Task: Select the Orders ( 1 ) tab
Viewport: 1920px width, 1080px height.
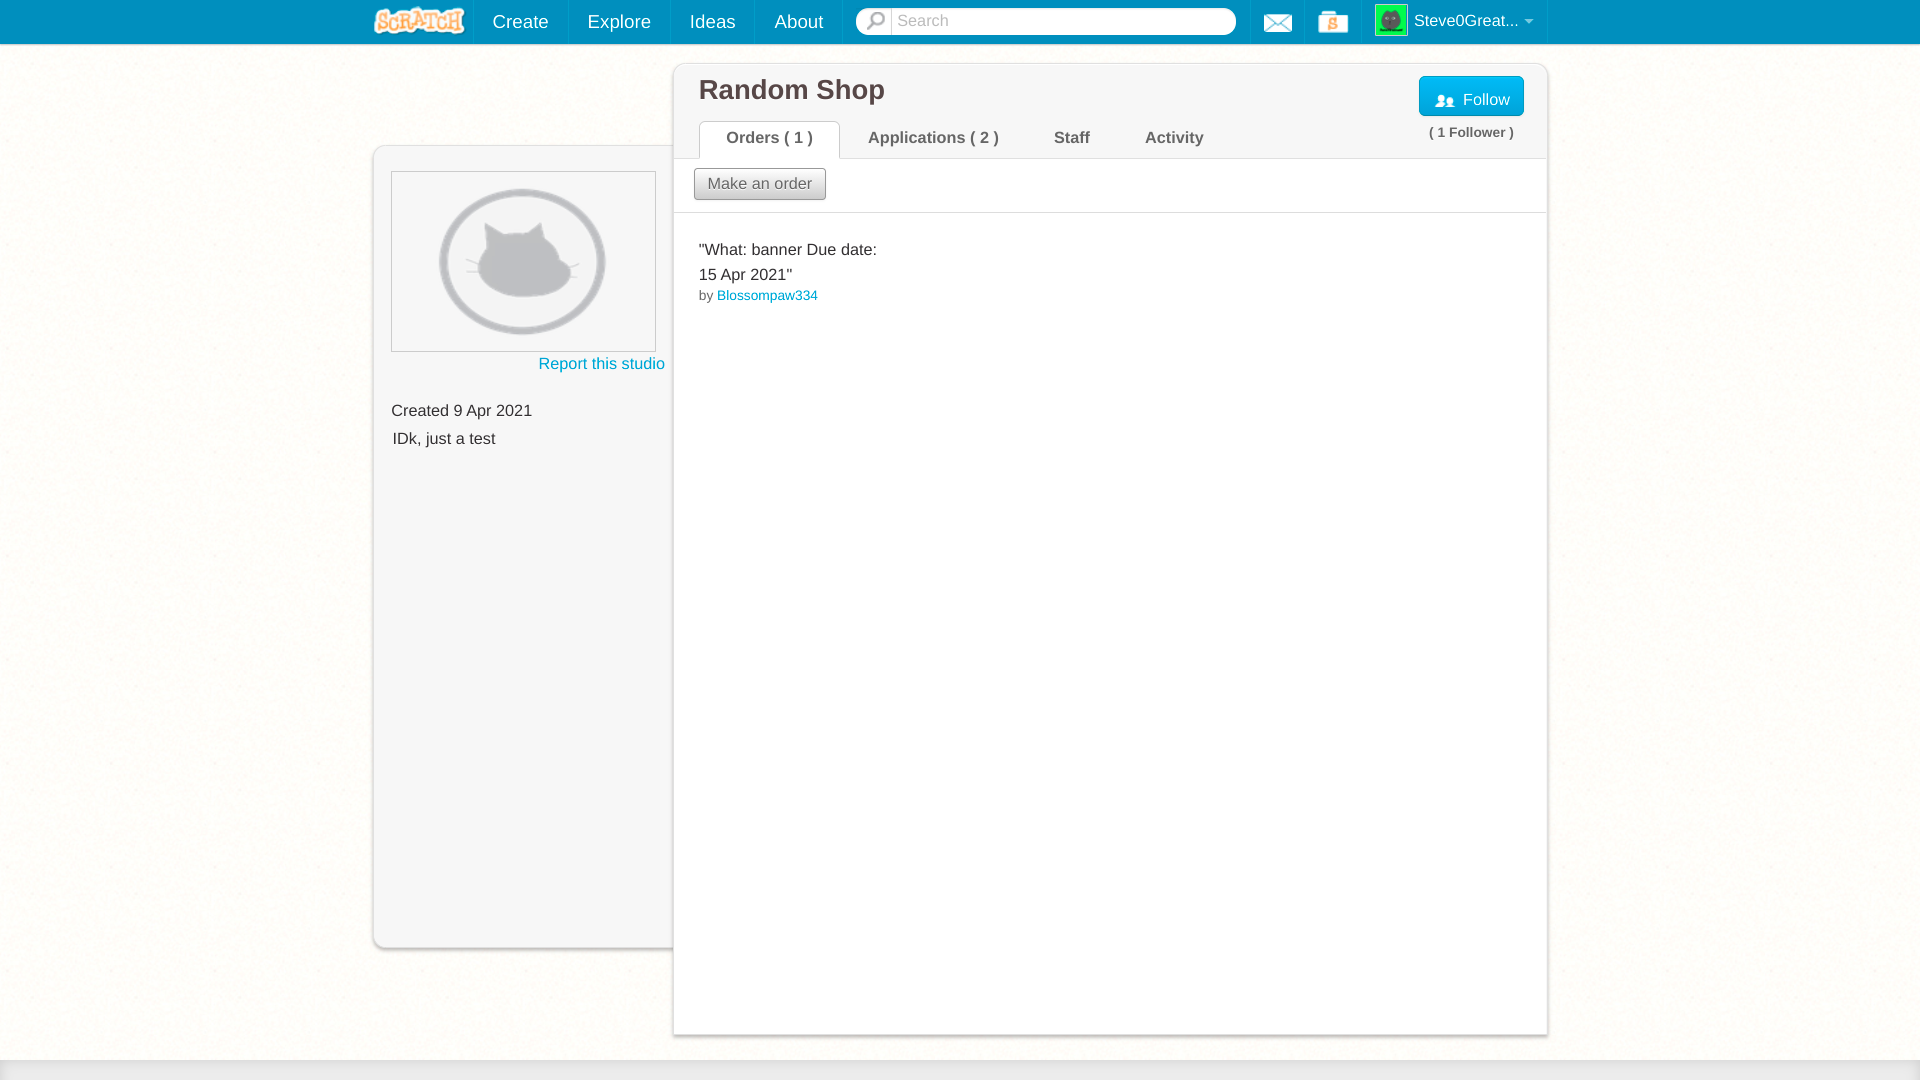Action: click(769, 139)
